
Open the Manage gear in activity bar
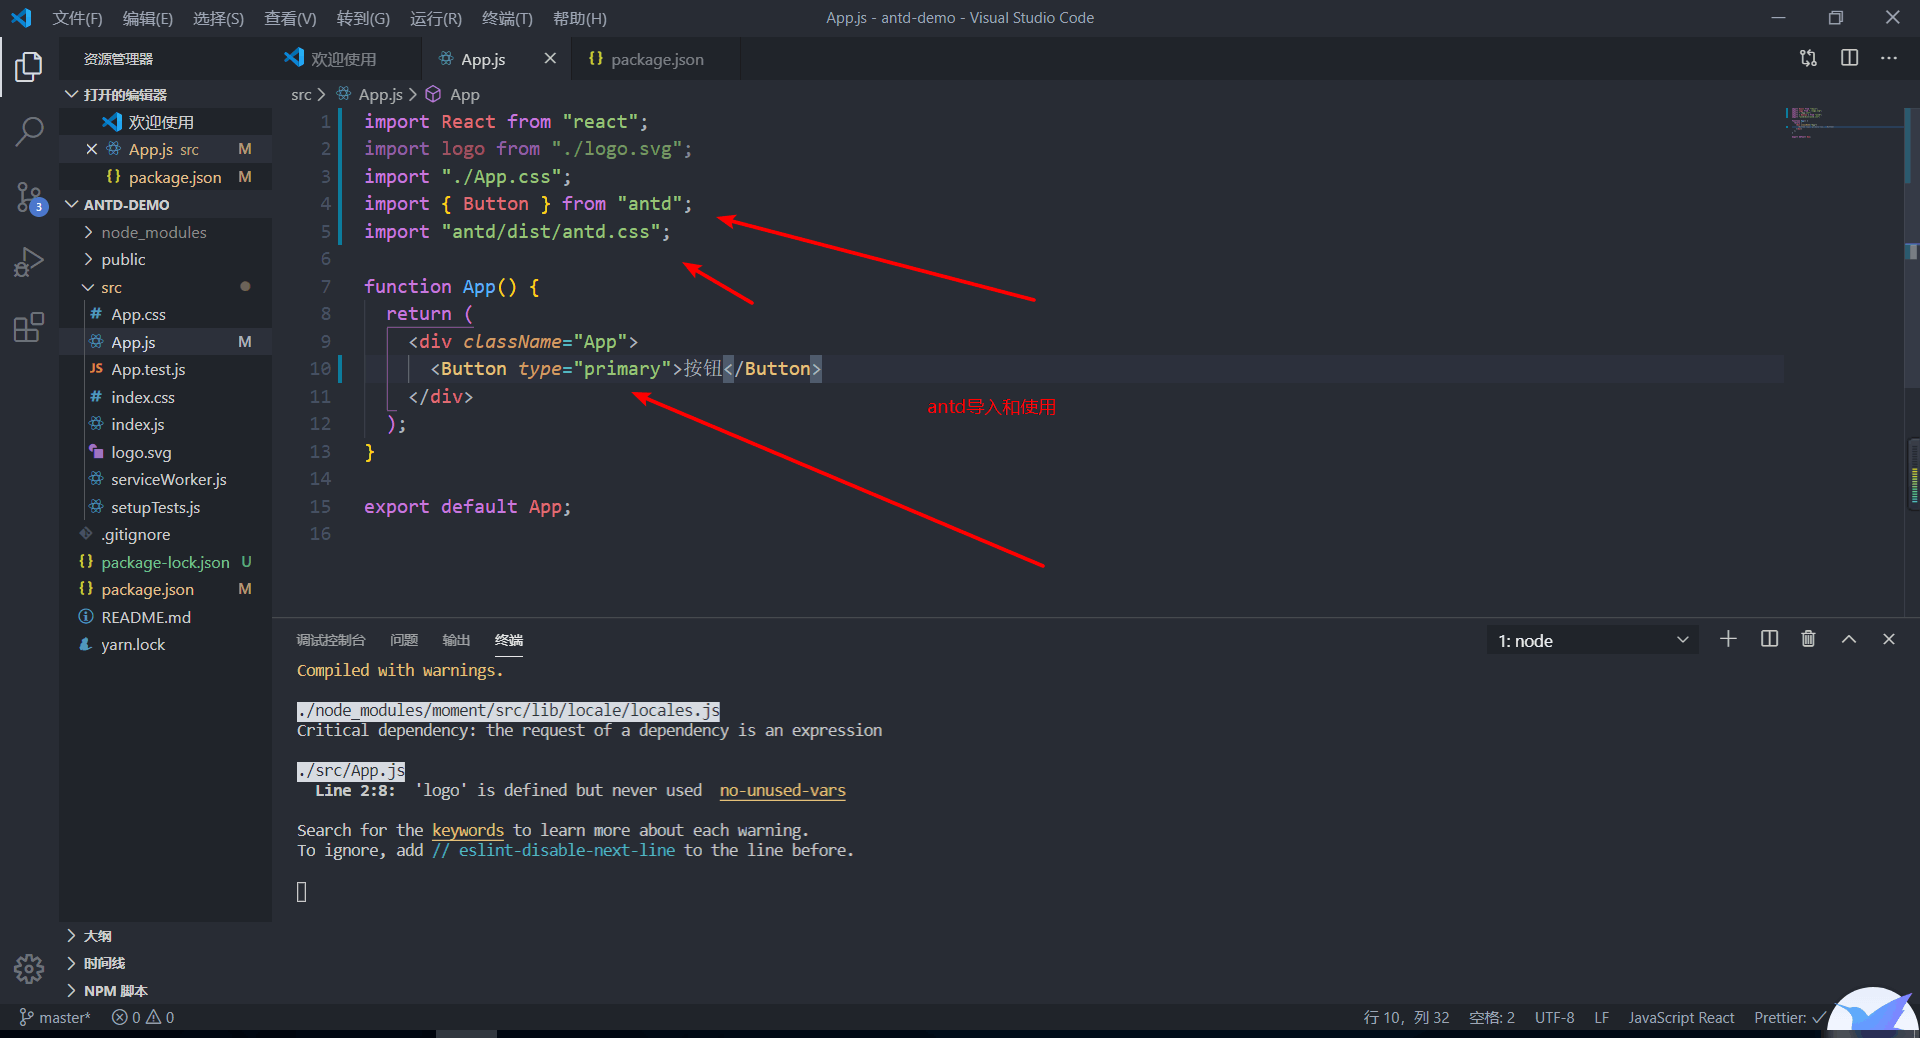pos(29,968)
